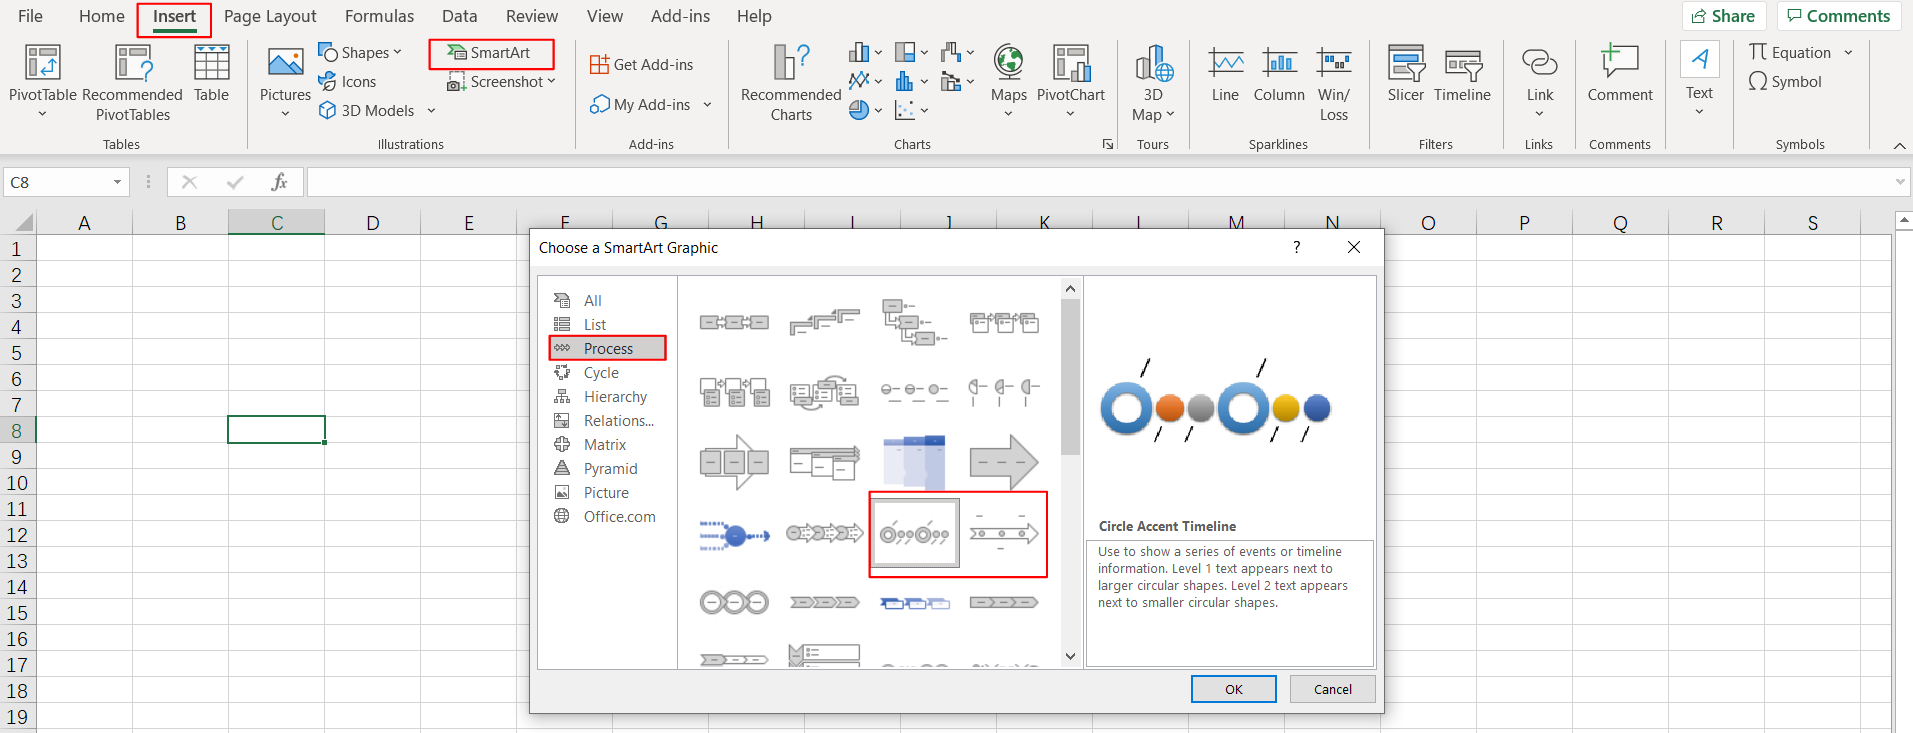Select row 12 header

point(17,534)
